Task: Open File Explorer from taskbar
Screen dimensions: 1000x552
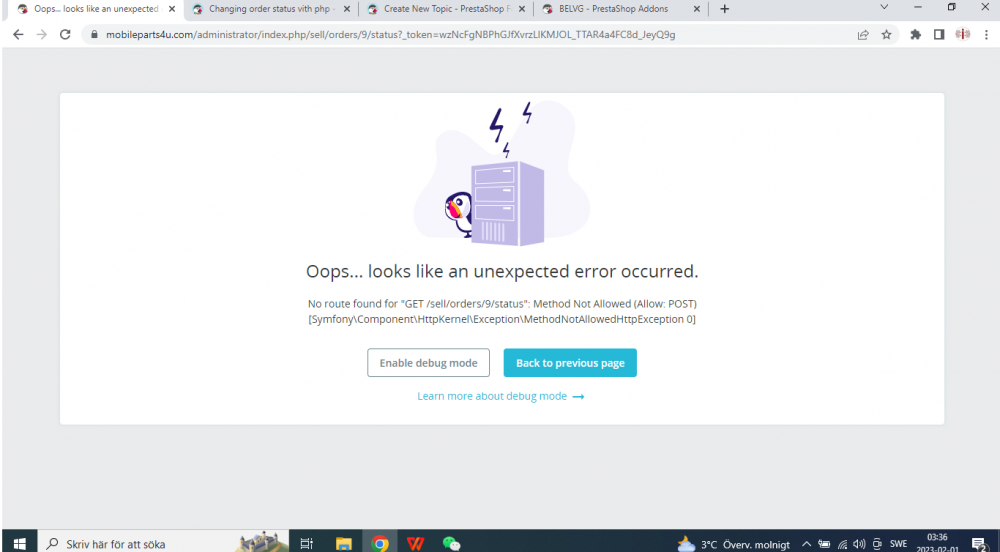Action: 344,544
